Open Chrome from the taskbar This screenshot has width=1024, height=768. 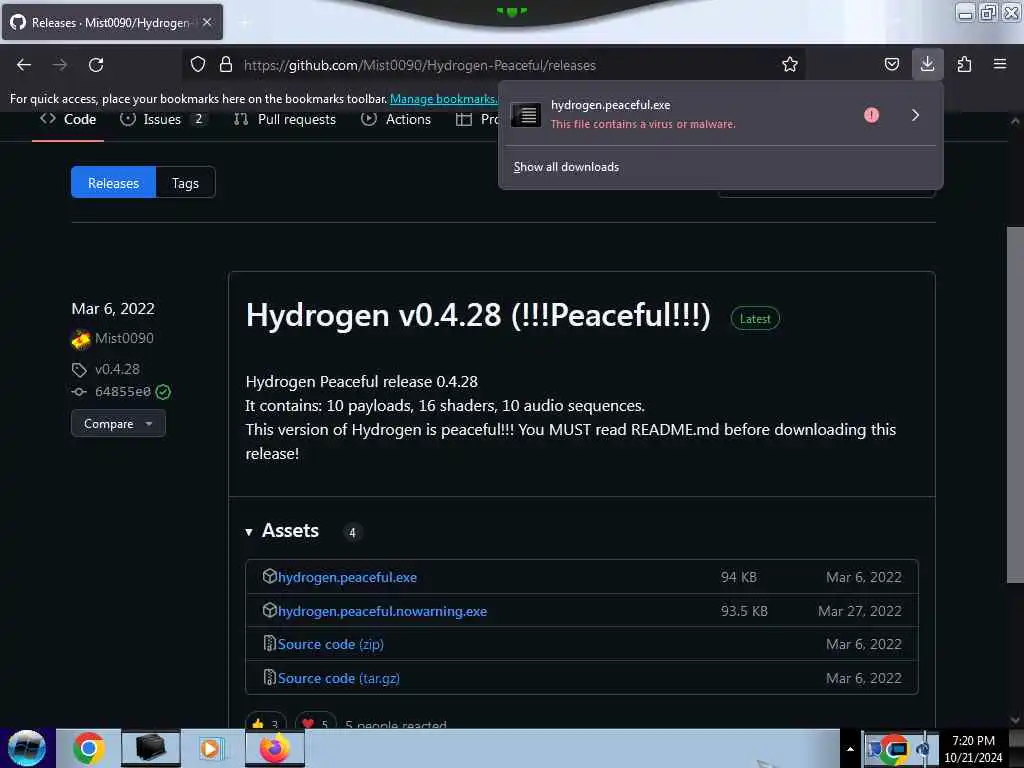(x=89, y=748)
